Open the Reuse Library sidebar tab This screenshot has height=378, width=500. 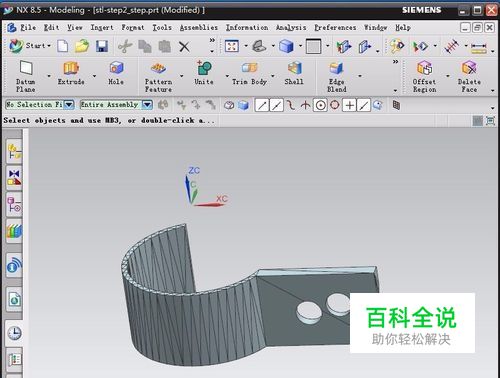[14, 231]
